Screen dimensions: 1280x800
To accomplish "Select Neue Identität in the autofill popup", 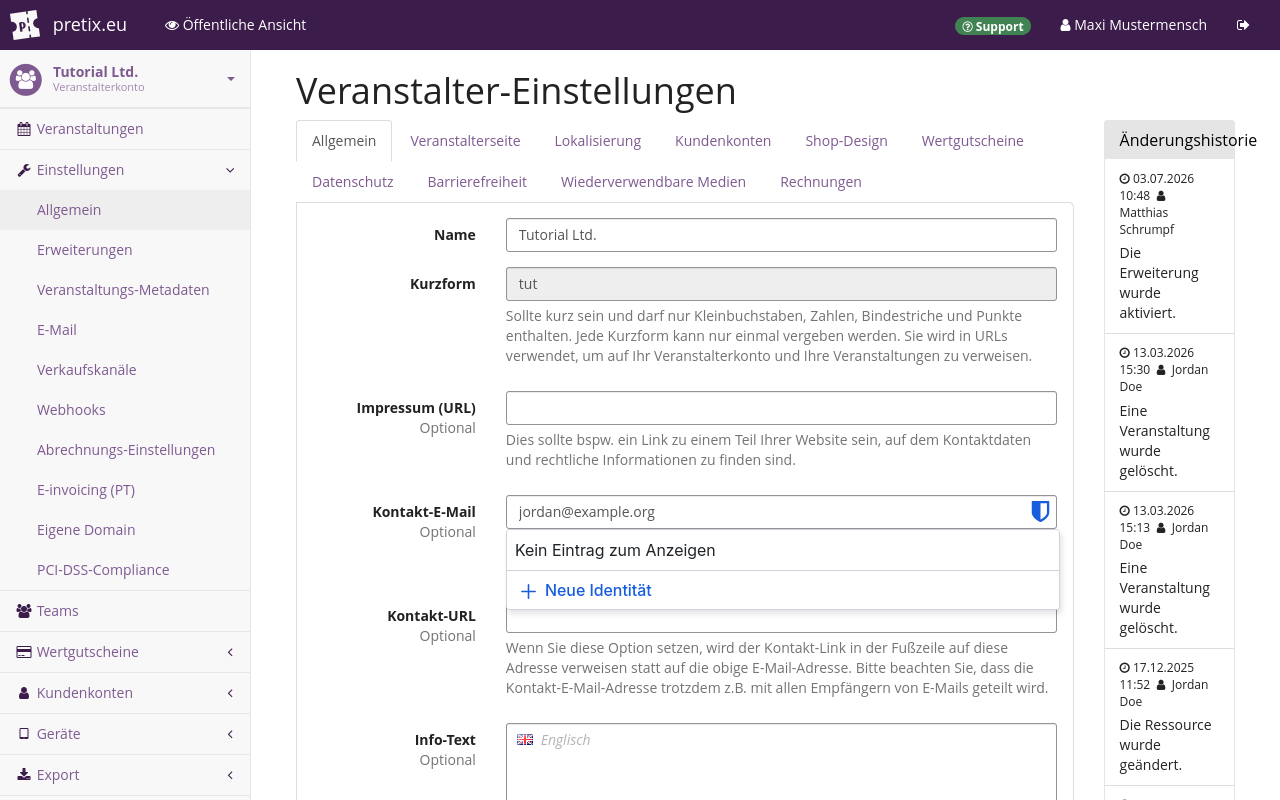I will (783, 591).
